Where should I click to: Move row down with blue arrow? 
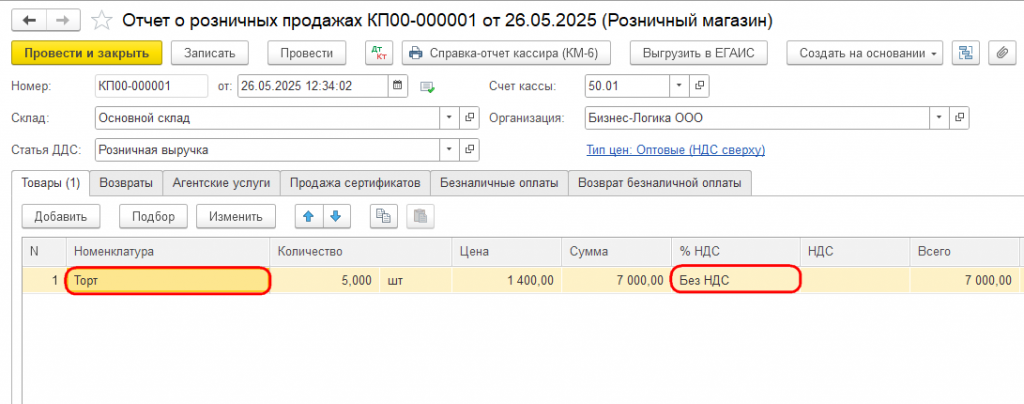pyautogui.click(x=336, y=216)
